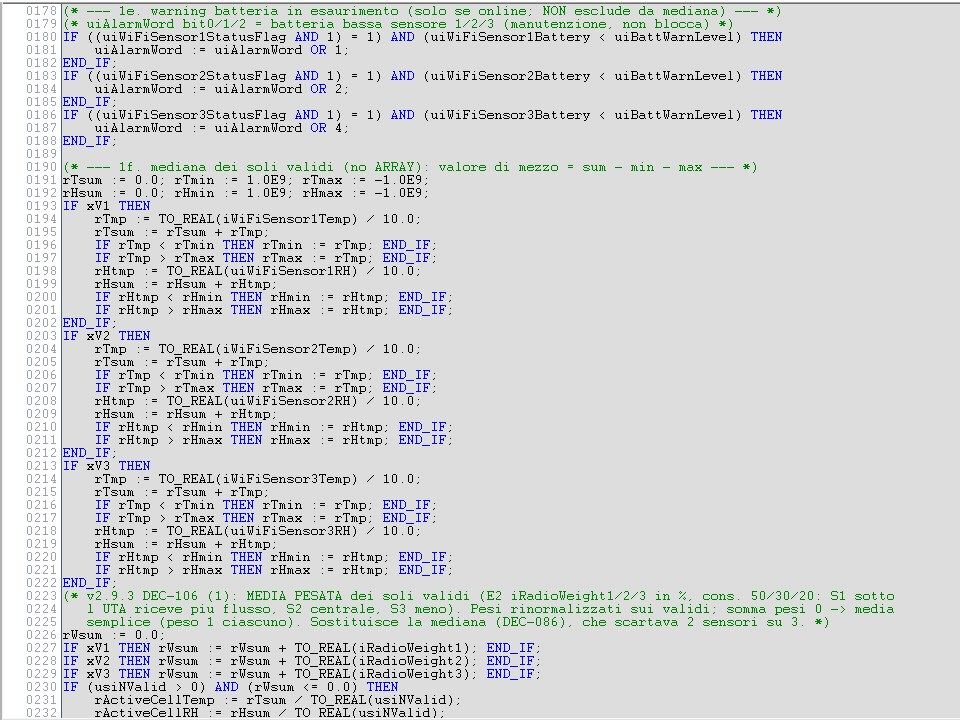Click line number 0185 in the gutter
This screenshot has height=720, width=960.
(42, 102)
